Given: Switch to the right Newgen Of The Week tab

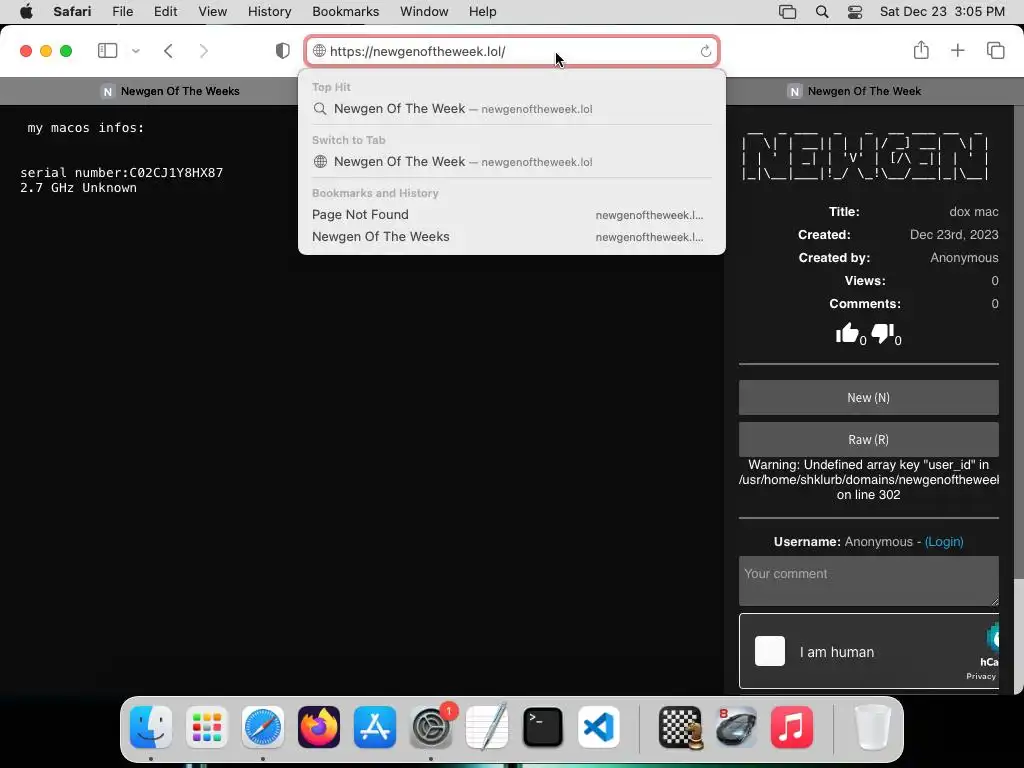Looking at the screenshot, I should tap(854, 91).
